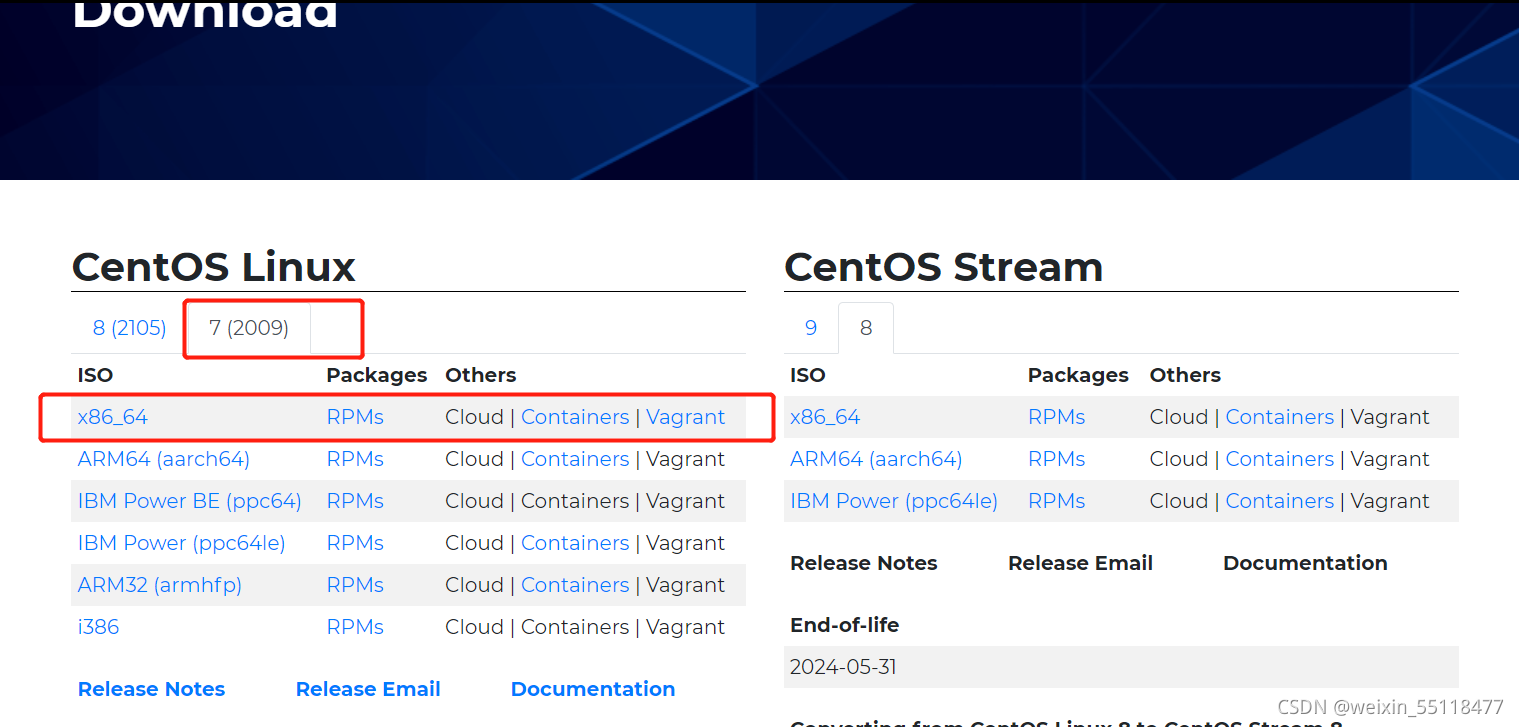Image resolution: width=1519 pixels, height=727 pixels.
Task: Click the 2024-05-31 end-of-life date
Action: (843, 667)
